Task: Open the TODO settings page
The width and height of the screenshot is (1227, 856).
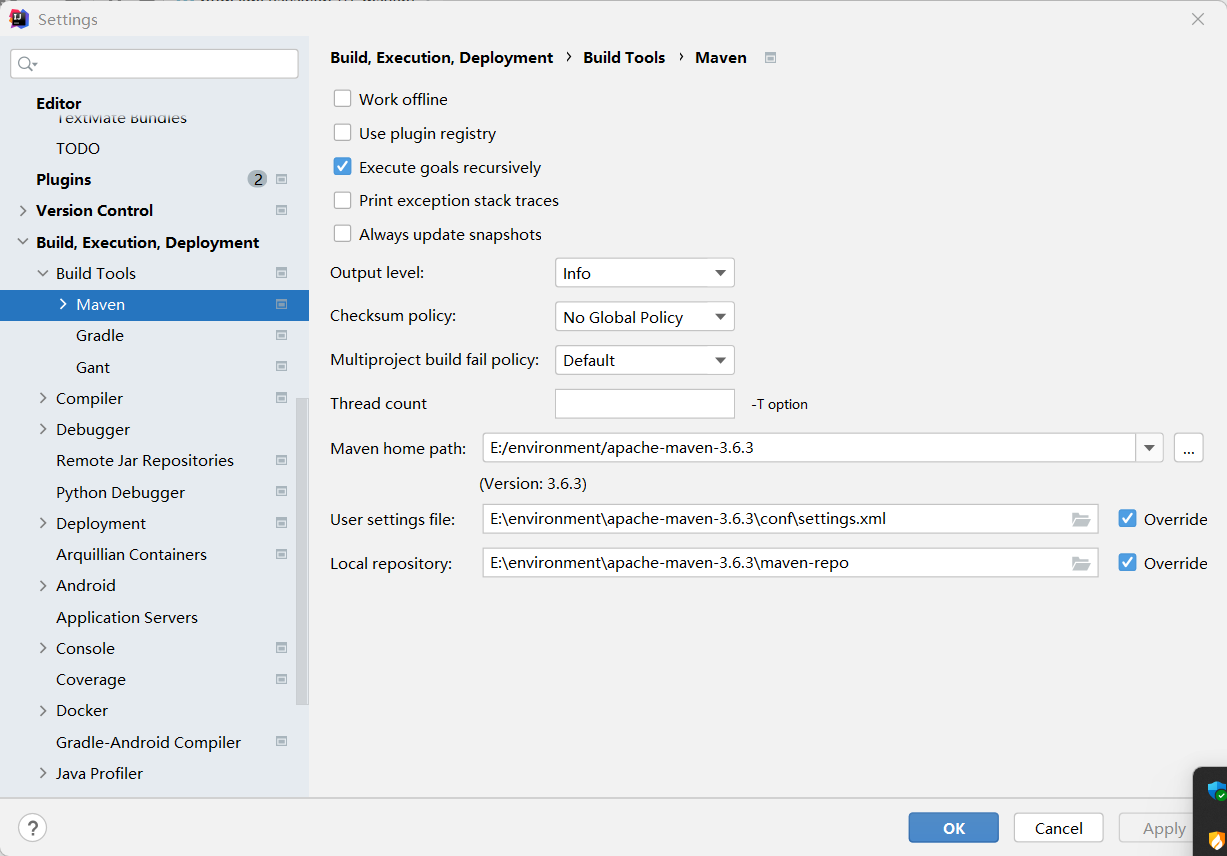Action: coord(78,148)
